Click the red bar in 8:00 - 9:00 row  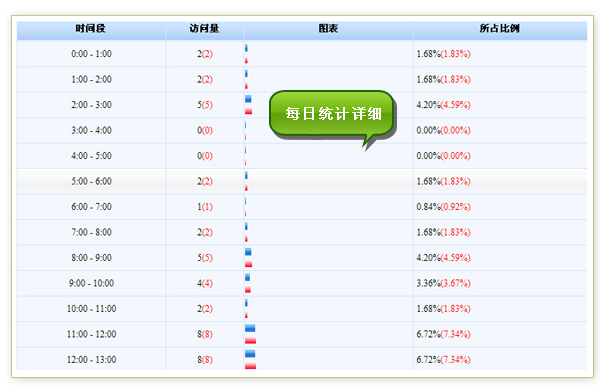click(248, 264)
